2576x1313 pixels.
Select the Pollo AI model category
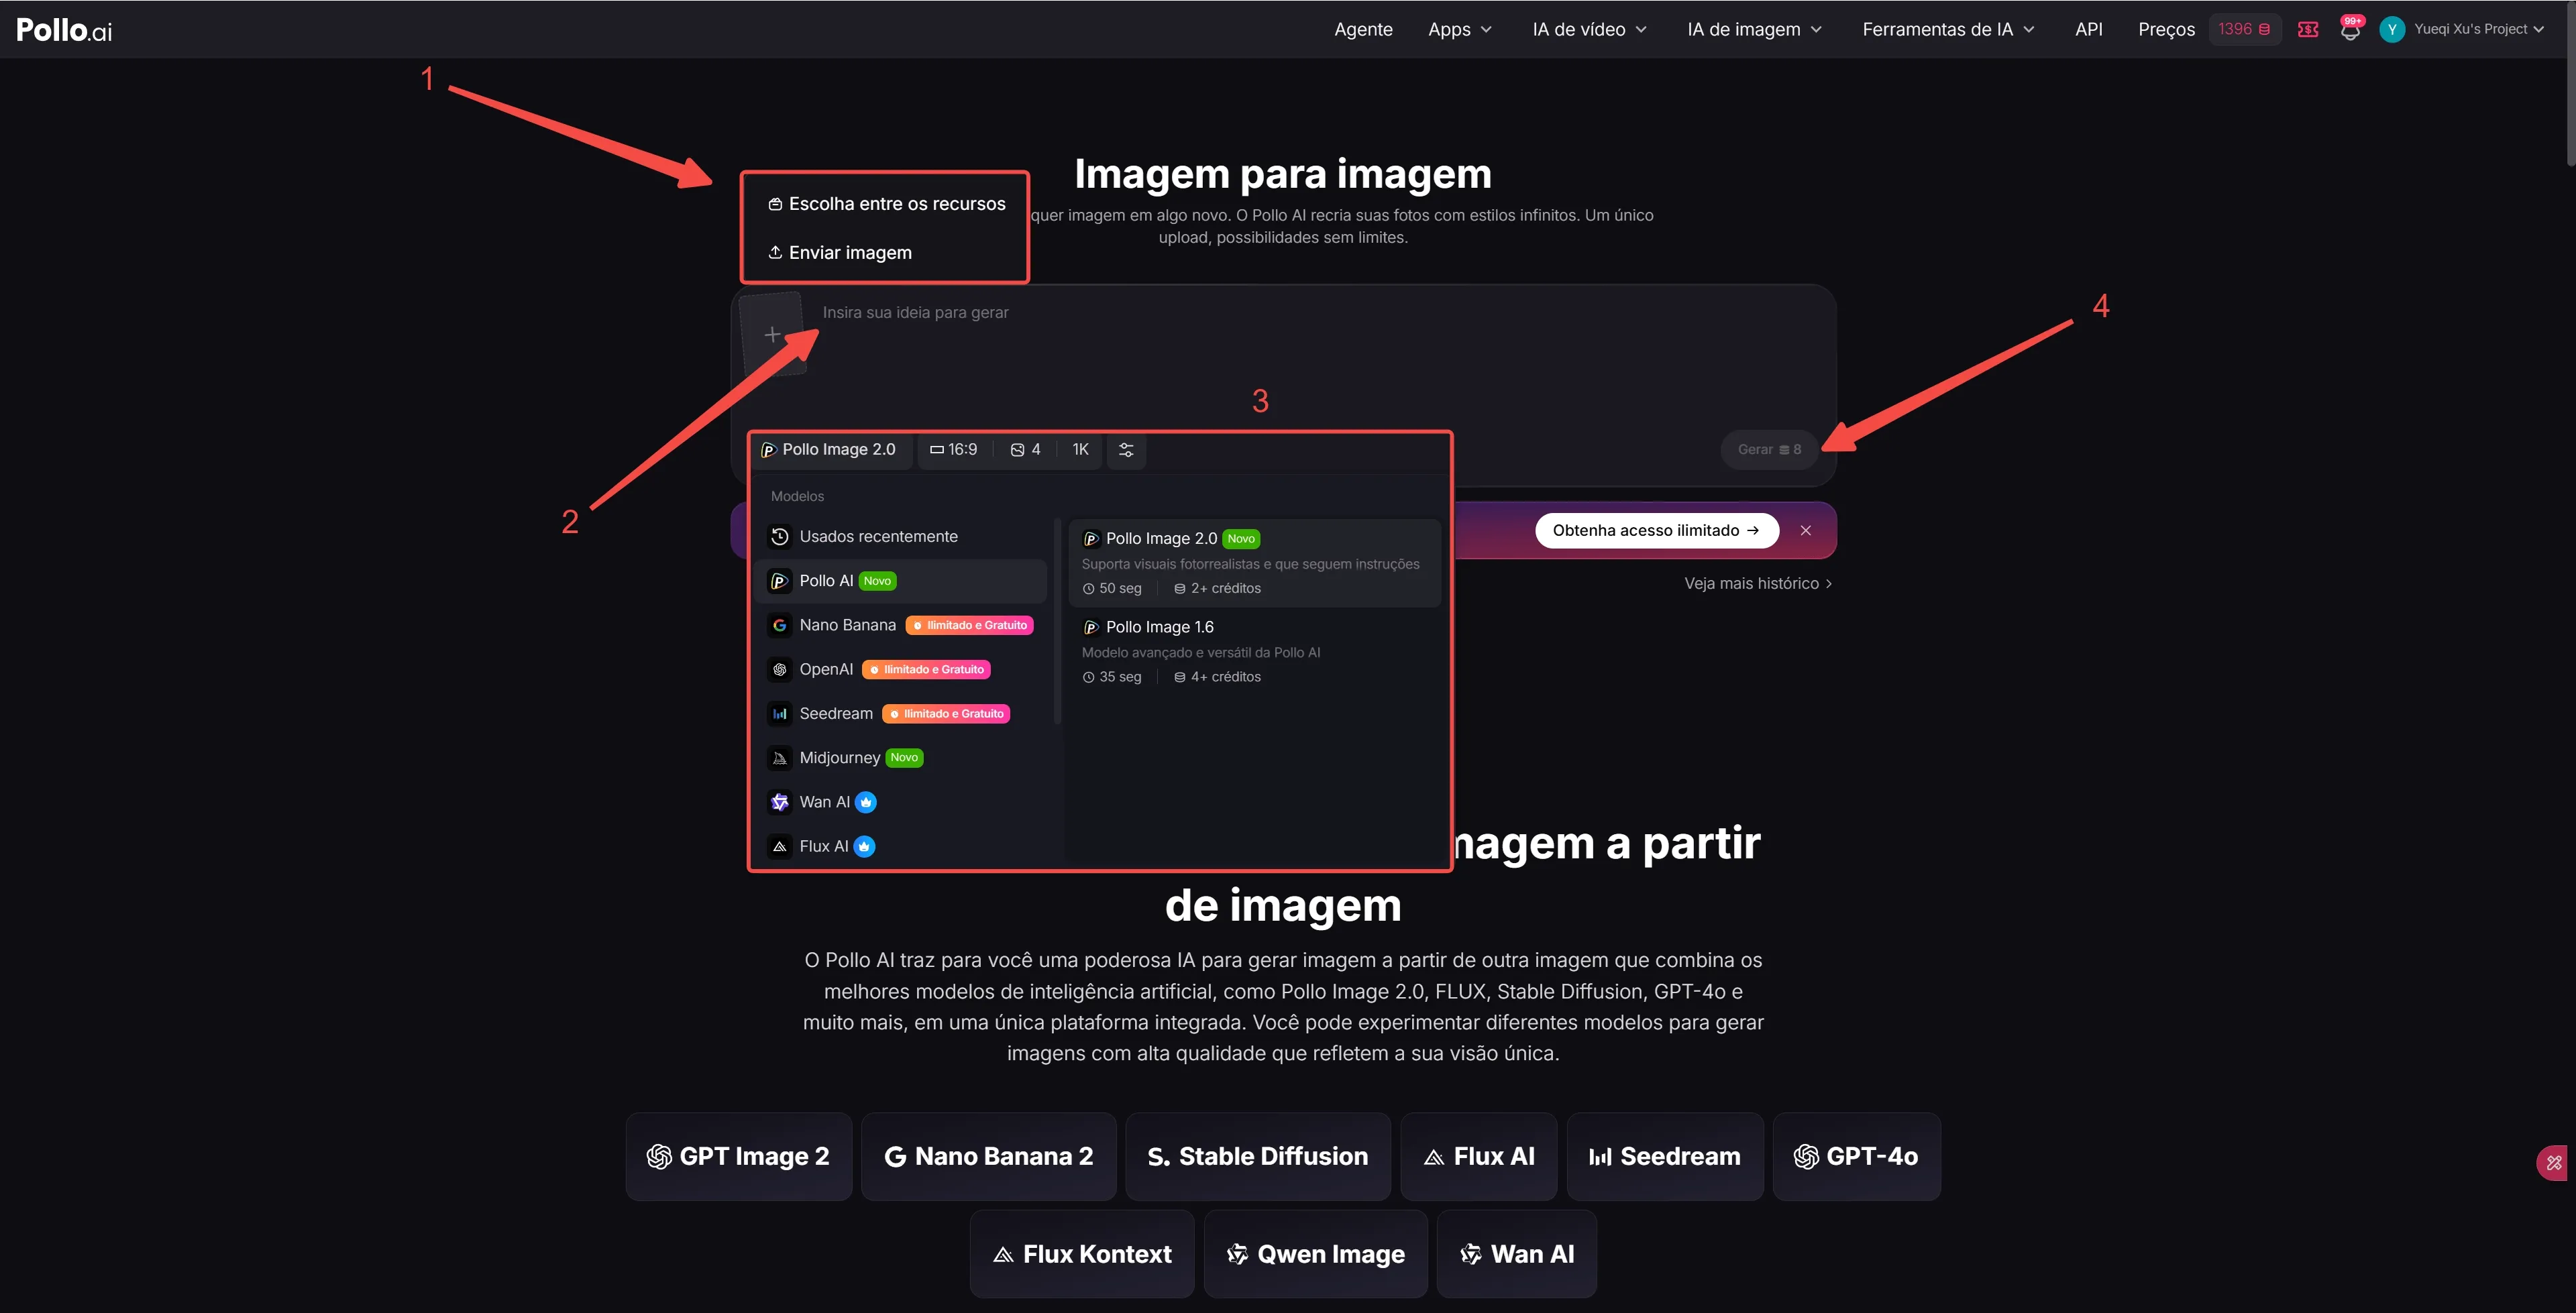(903, 581)
